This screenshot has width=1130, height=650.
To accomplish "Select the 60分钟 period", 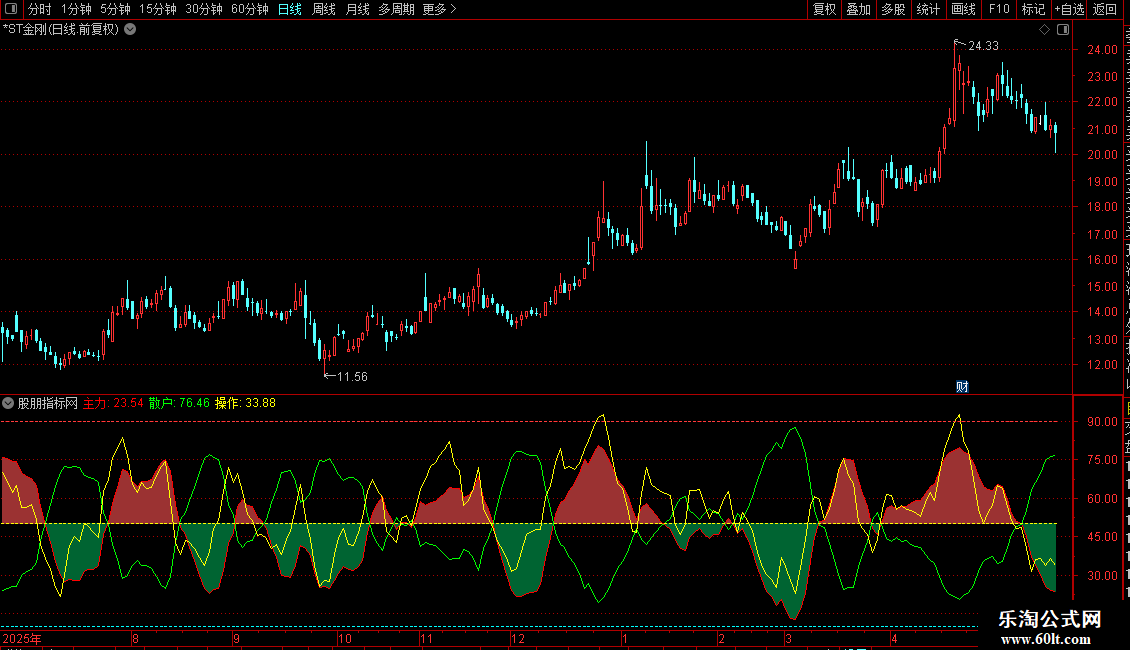I will pos(250,9).
